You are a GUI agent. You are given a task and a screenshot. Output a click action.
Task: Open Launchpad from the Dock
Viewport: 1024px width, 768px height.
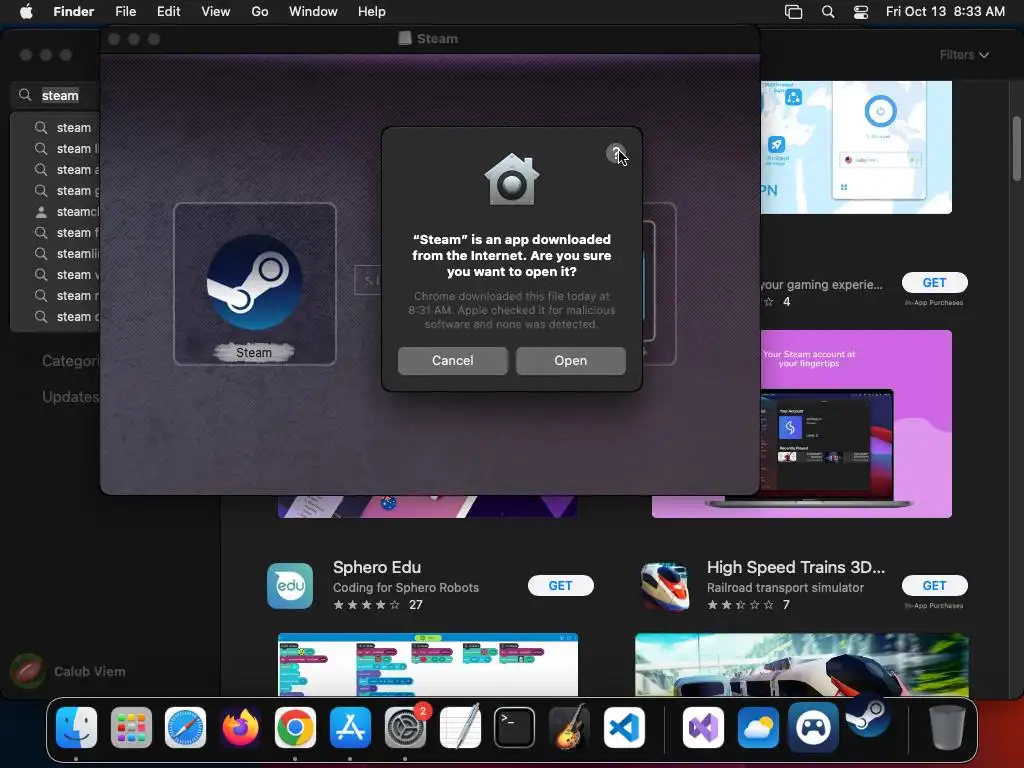[131, 728]
